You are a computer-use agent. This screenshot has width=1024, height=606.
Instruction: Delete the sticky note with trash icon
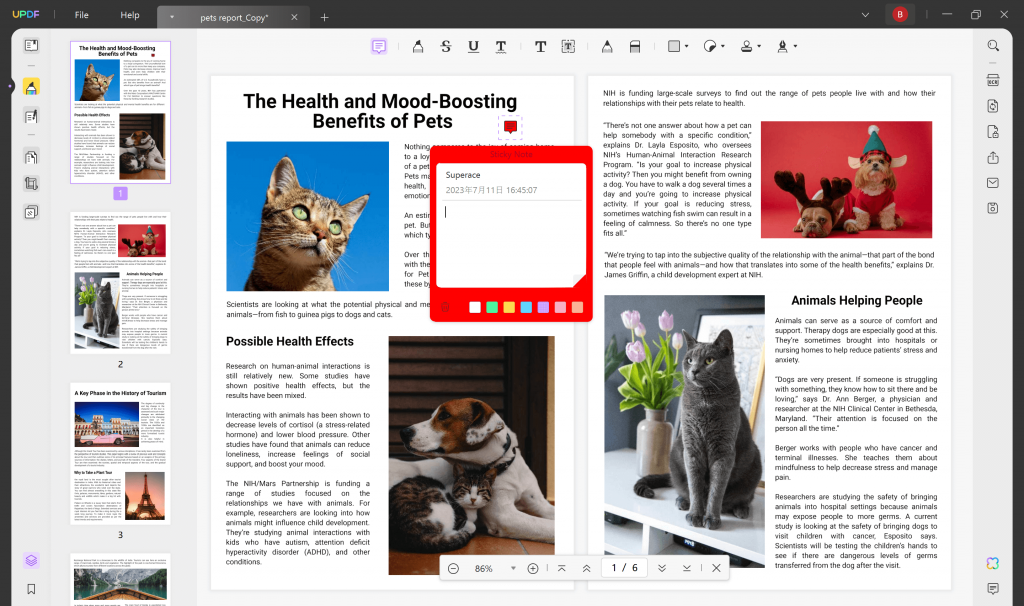[445, 307]
